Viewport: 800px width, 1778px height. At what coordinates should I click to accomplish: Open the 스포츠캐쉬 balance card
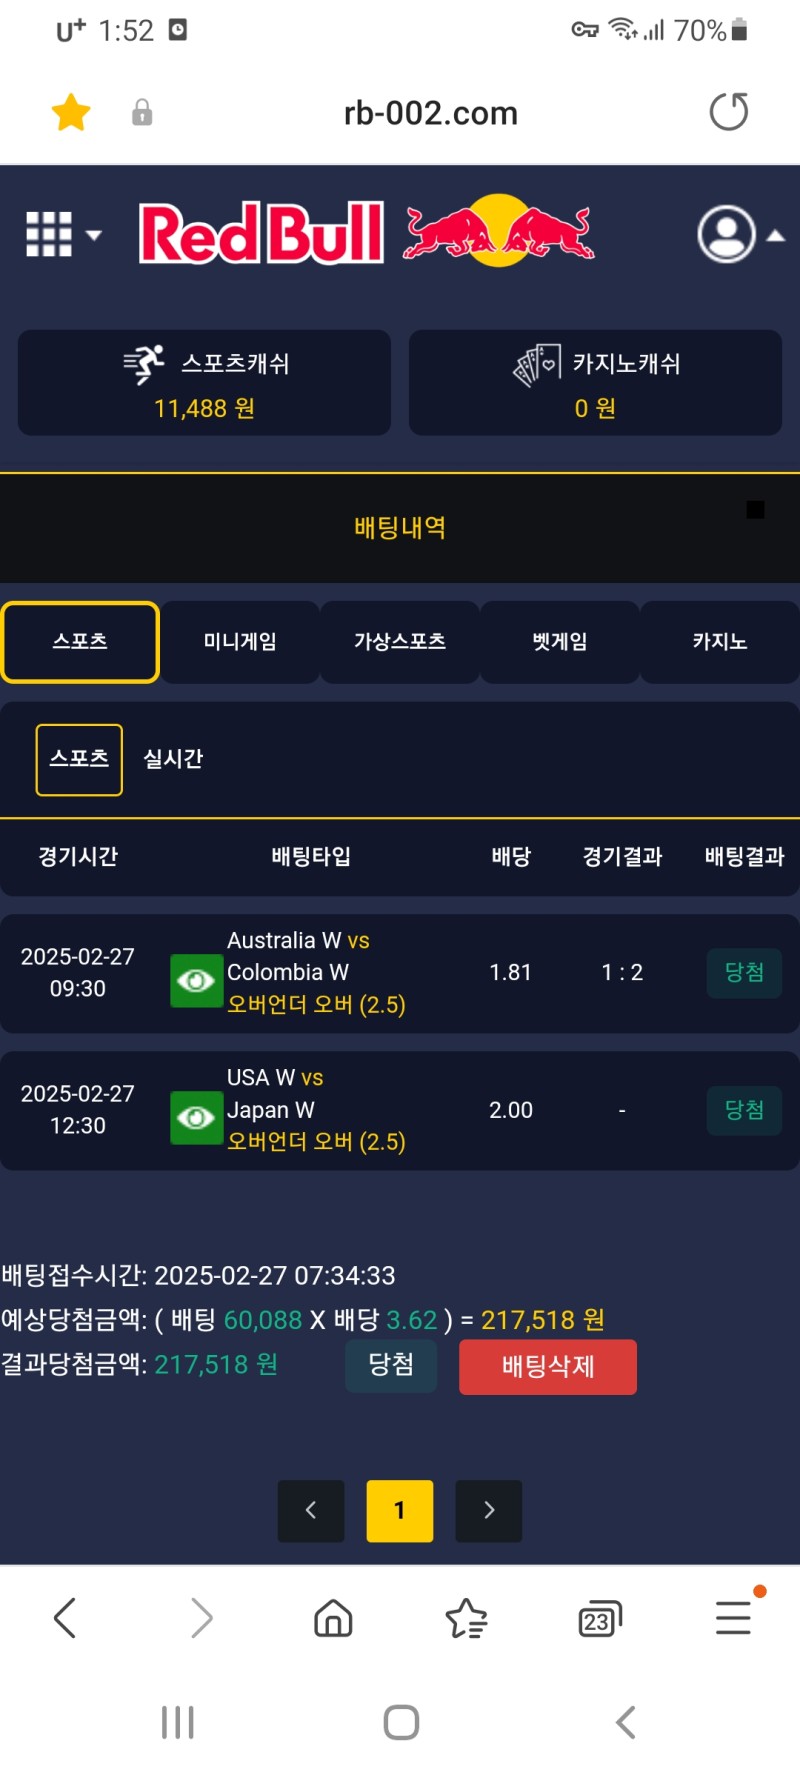(x=204, y=383)
